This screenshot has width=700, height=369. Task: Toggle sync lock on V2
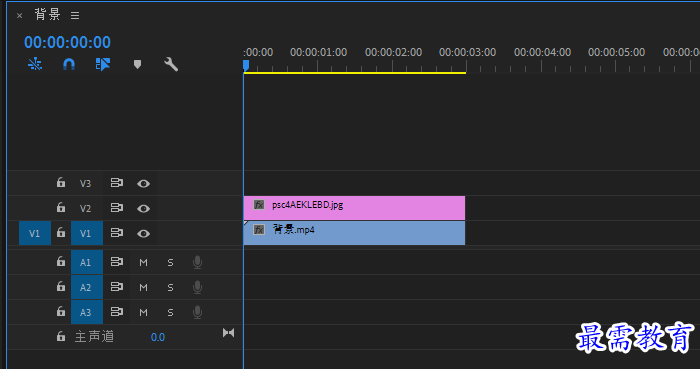(117, 208)
